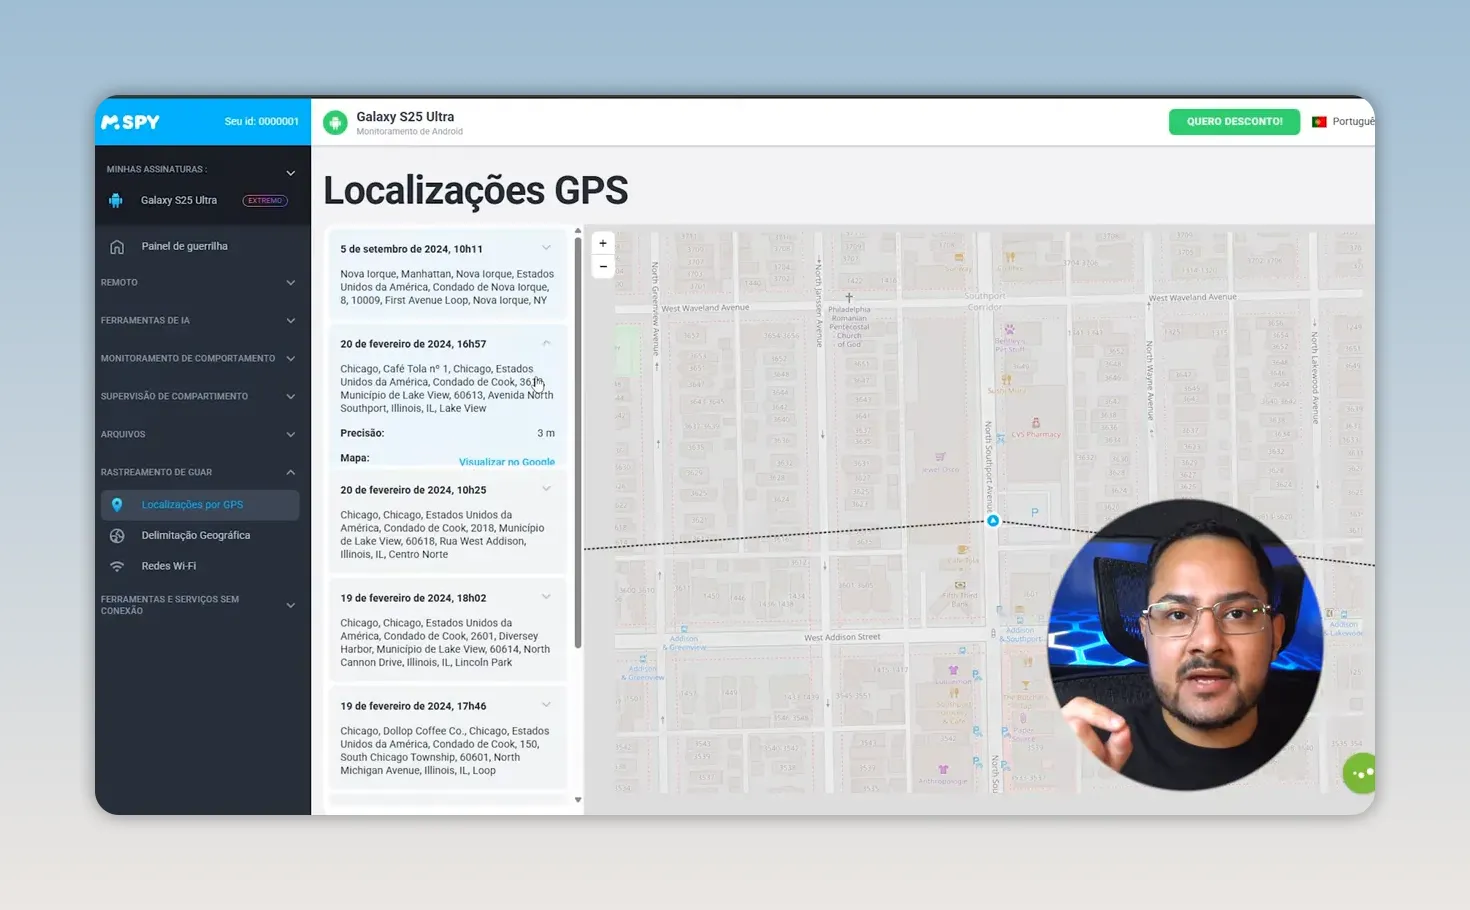Expand the 5 de setembro 10h11 entry

pos(546,248)
